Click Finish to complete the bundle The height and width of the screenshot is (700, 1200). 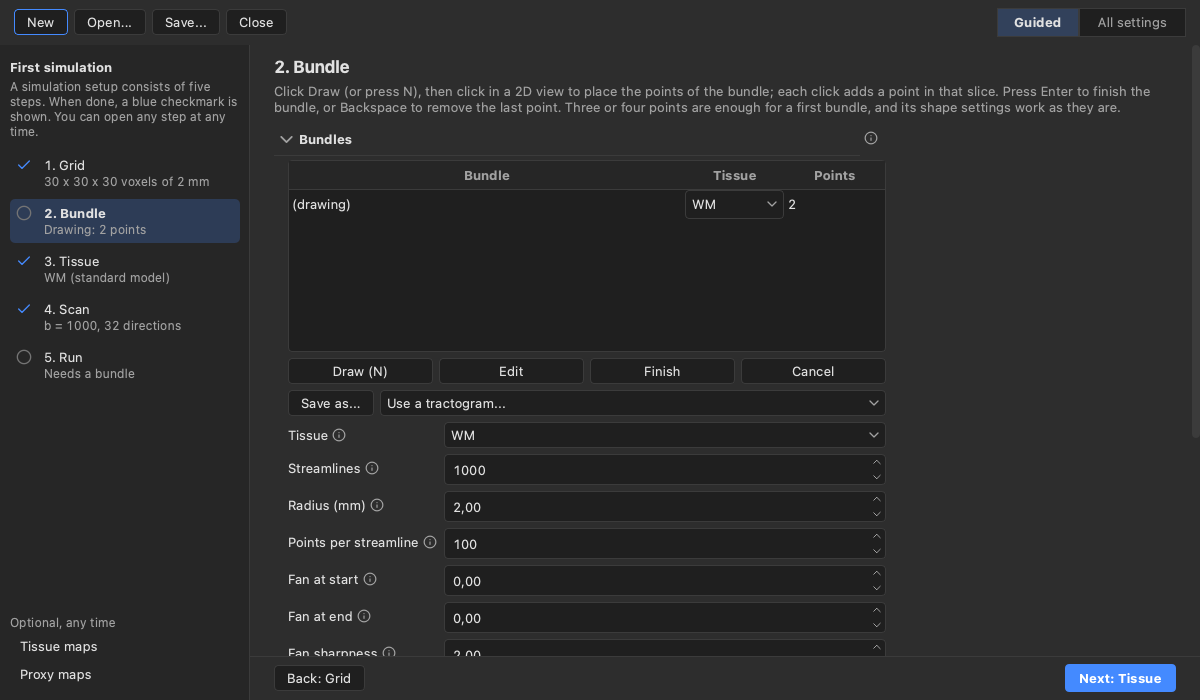[662, 371]
